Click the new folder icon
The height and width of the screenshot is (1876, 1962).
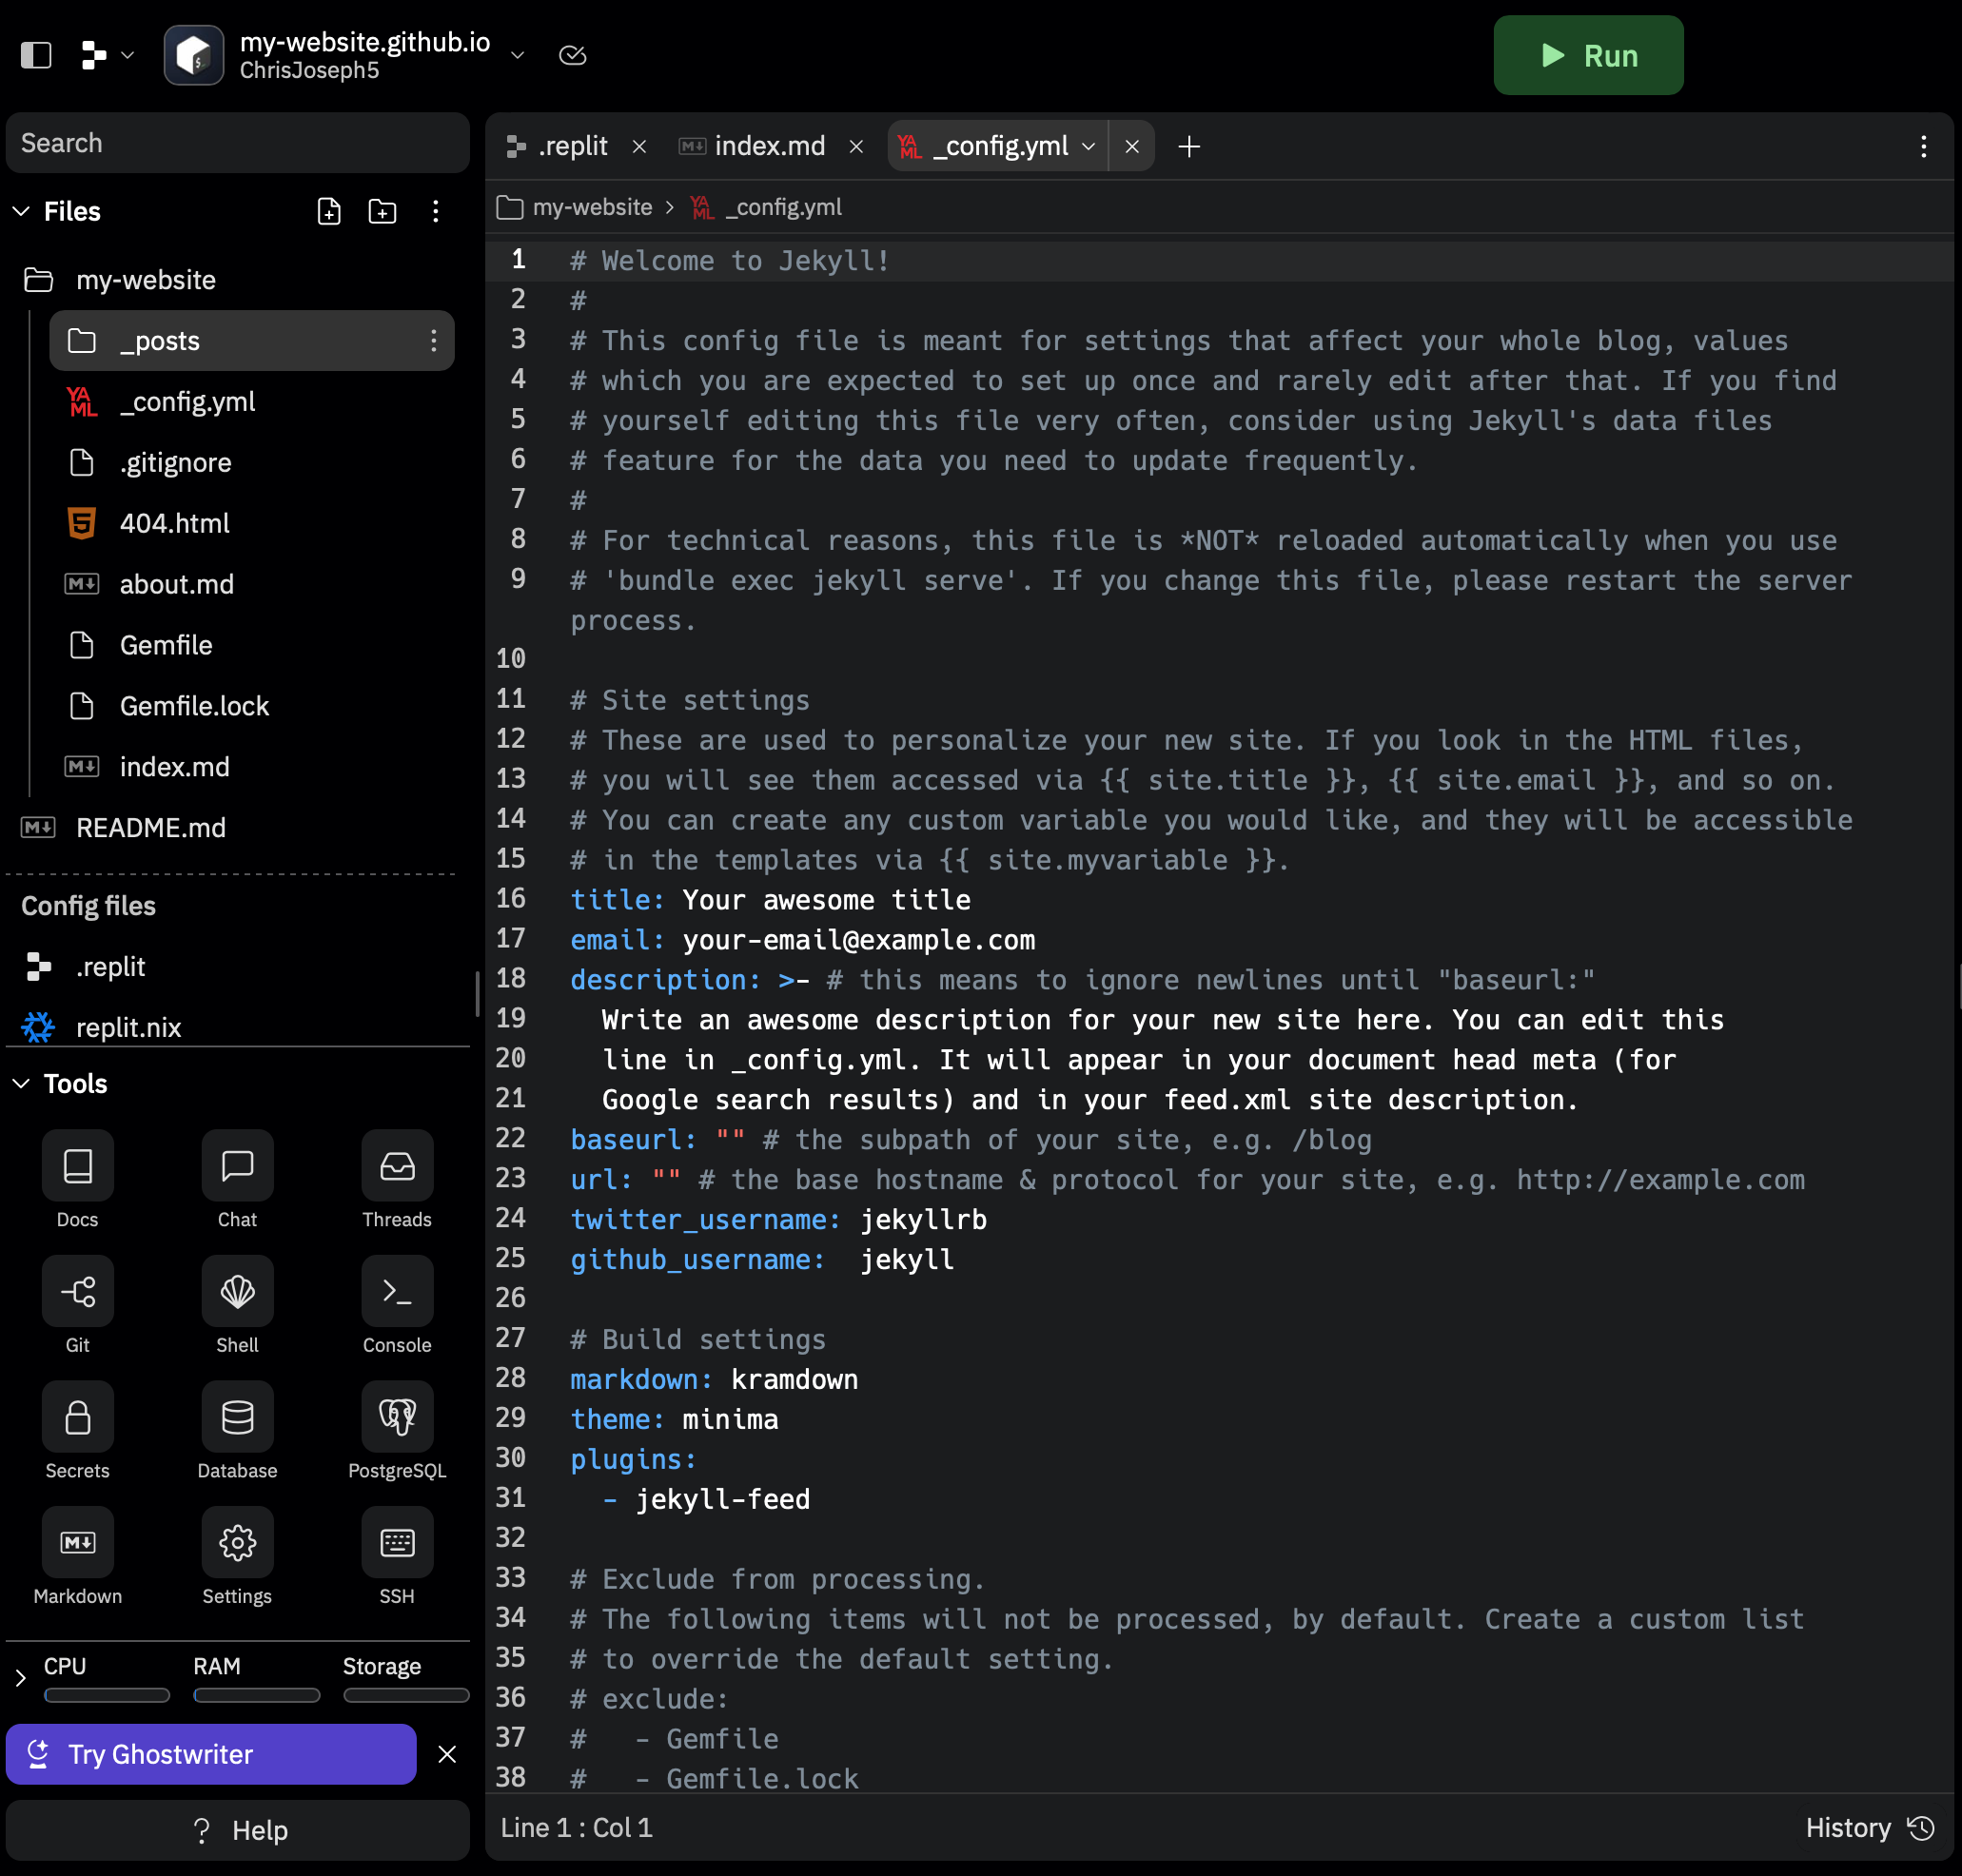[382, 211]
